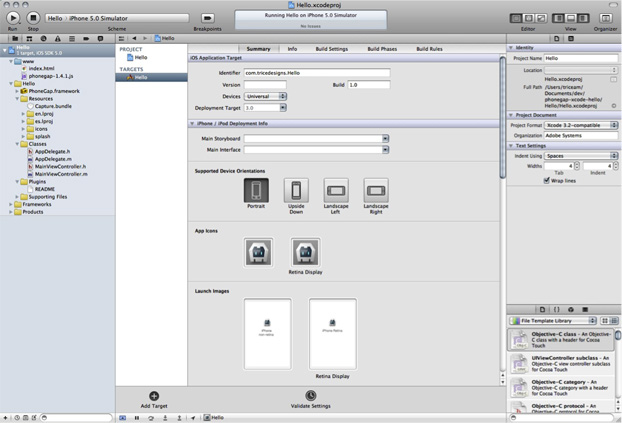This screenshot has height=423, width=622.
Task: Toggle the debug area view button
Action: point(571,18)
